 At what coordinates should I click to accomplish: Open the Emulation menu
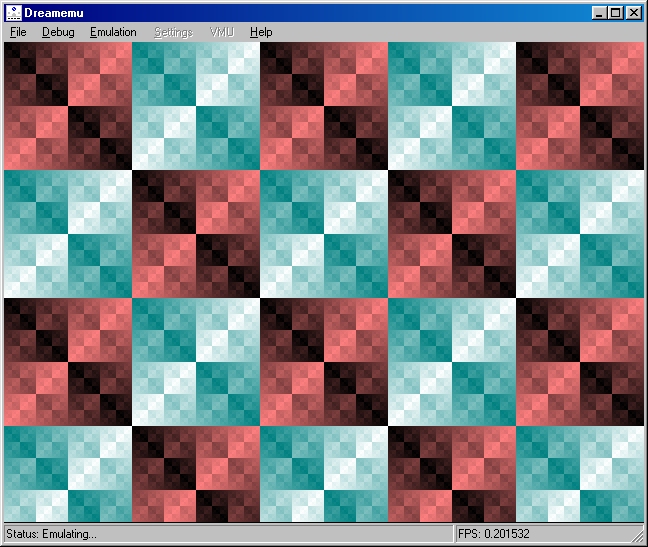(x=113, y=32)
